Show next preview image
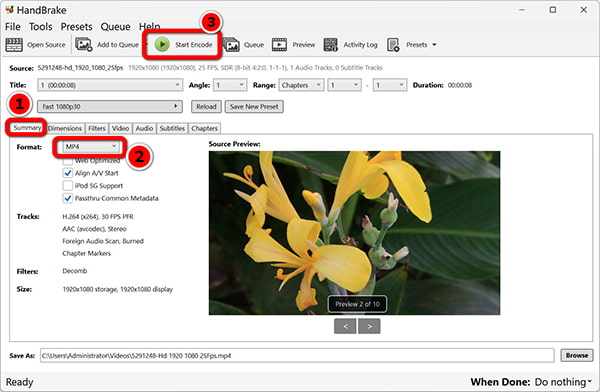 369,326
